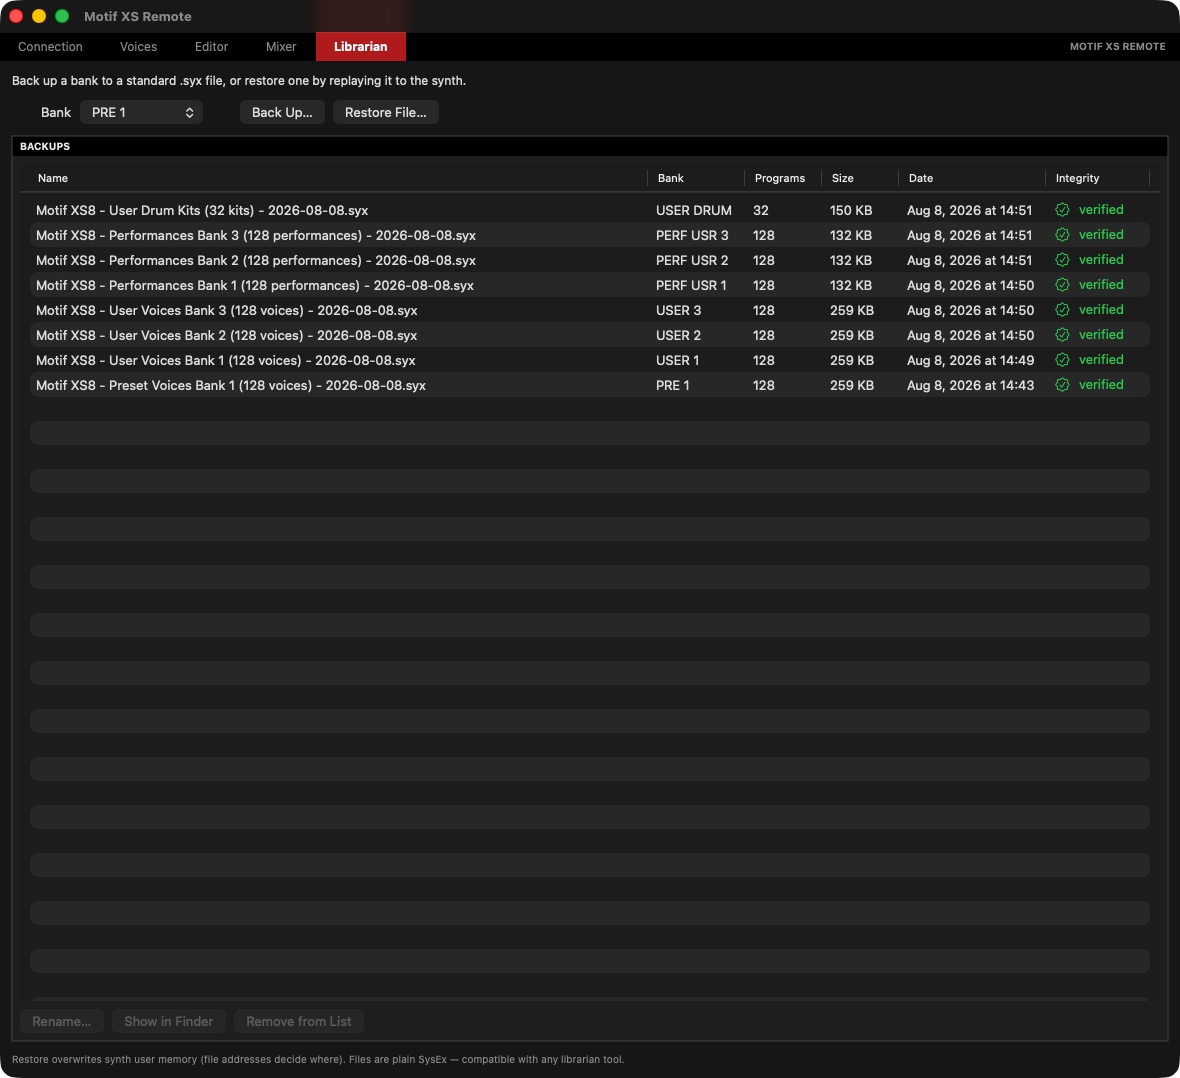1180x1078 pixels.
Task: Click the 150 KB size value
Action: pos(850,210)
